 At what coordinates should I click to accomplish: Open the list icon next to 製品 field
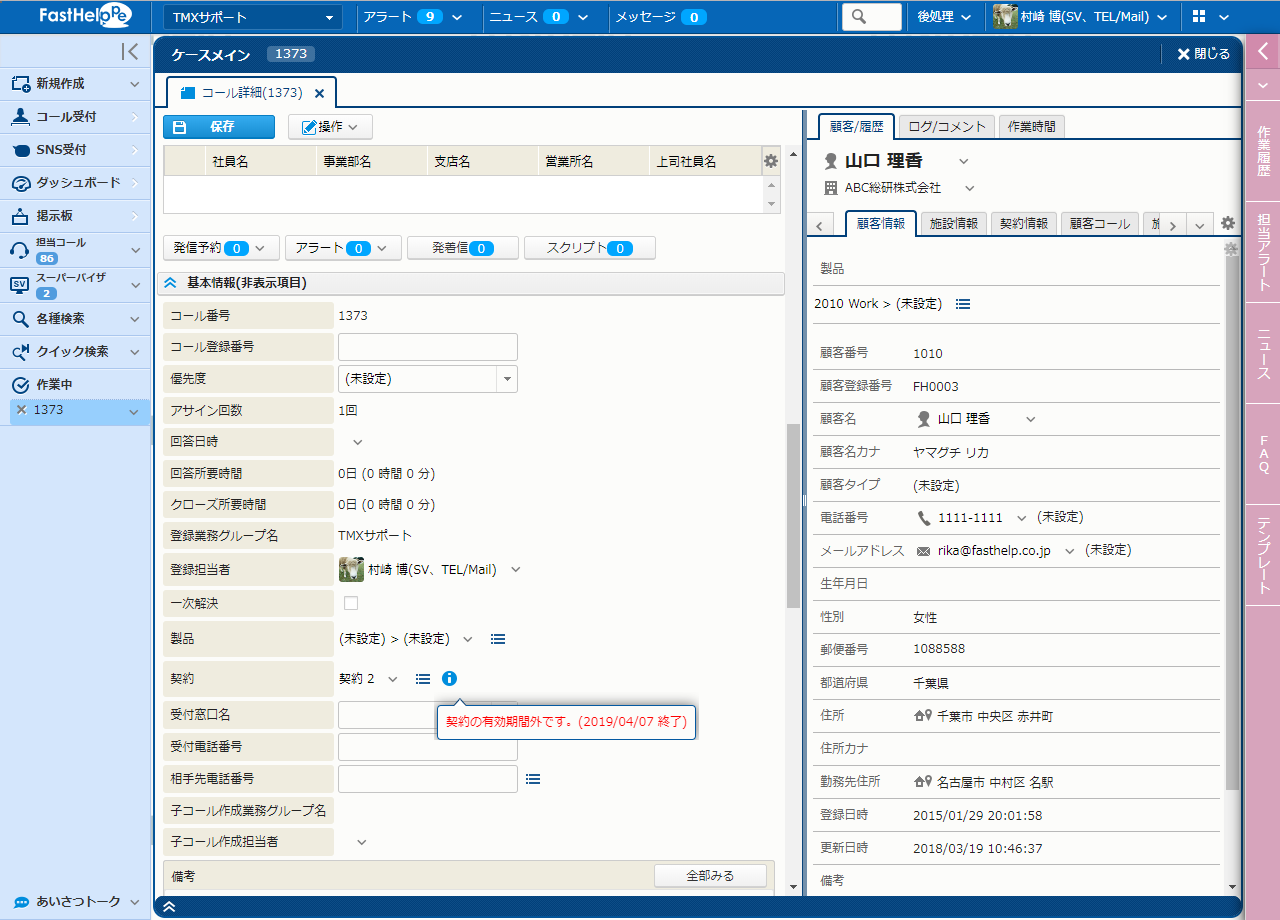(498, 639)
